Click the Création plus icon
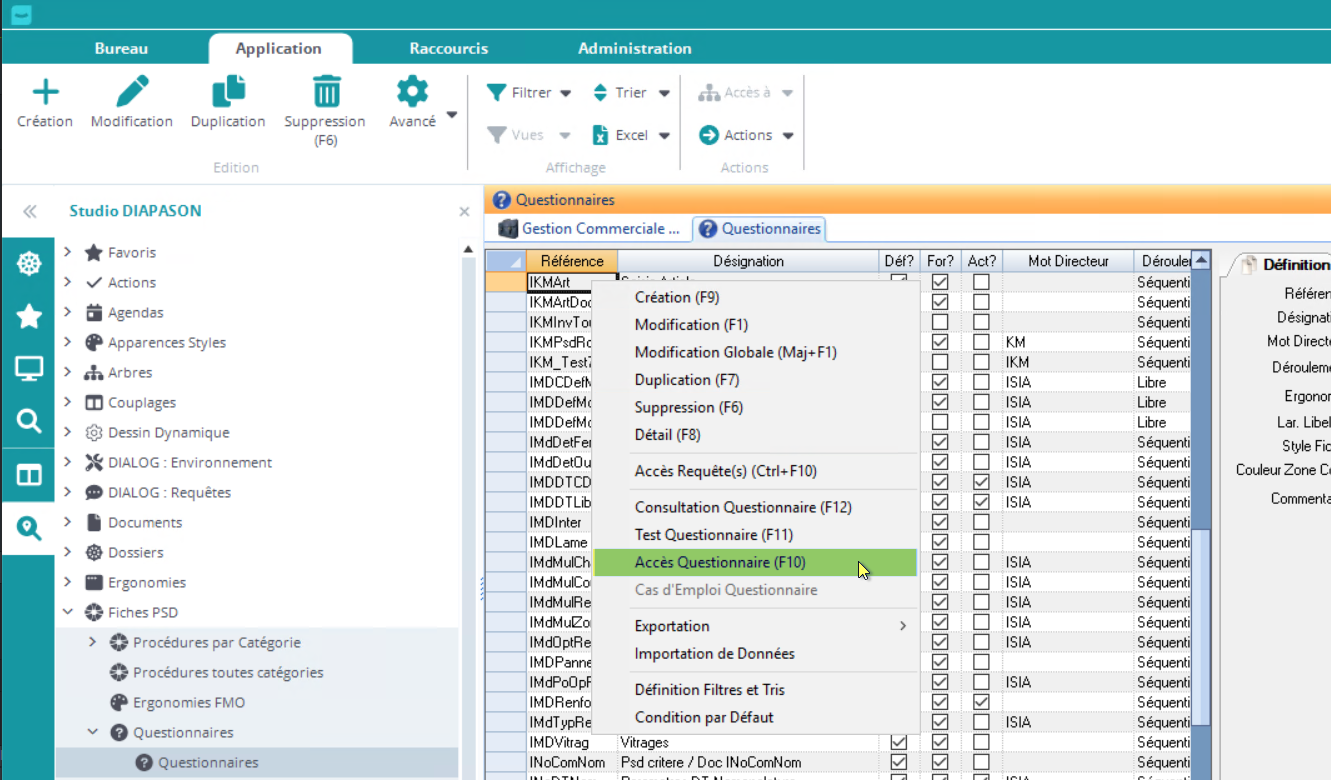 45,93
